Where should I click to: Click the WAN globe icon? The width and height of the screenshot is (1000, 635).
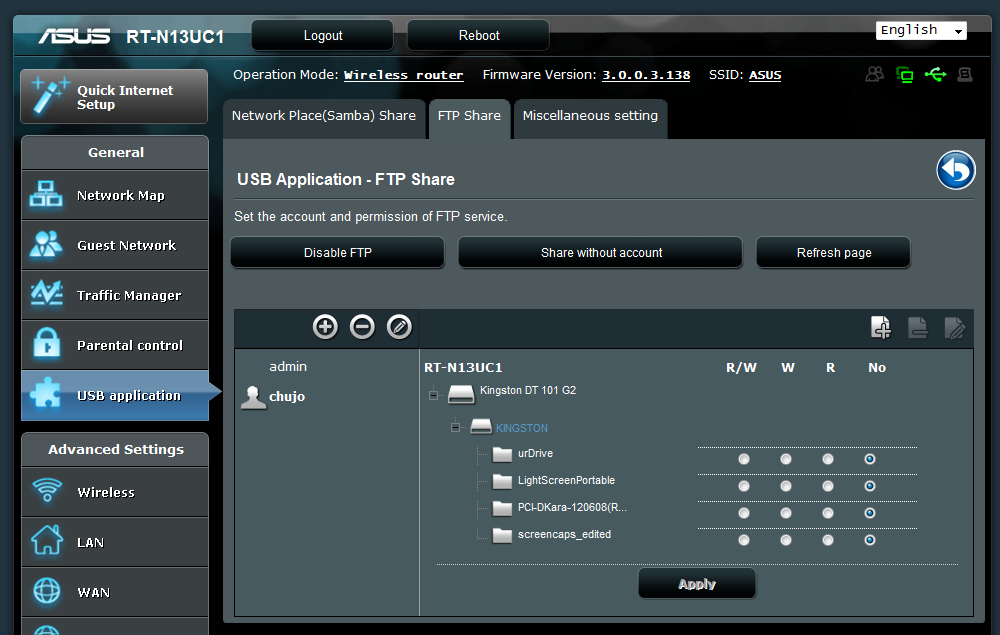[x=47, y=590]
